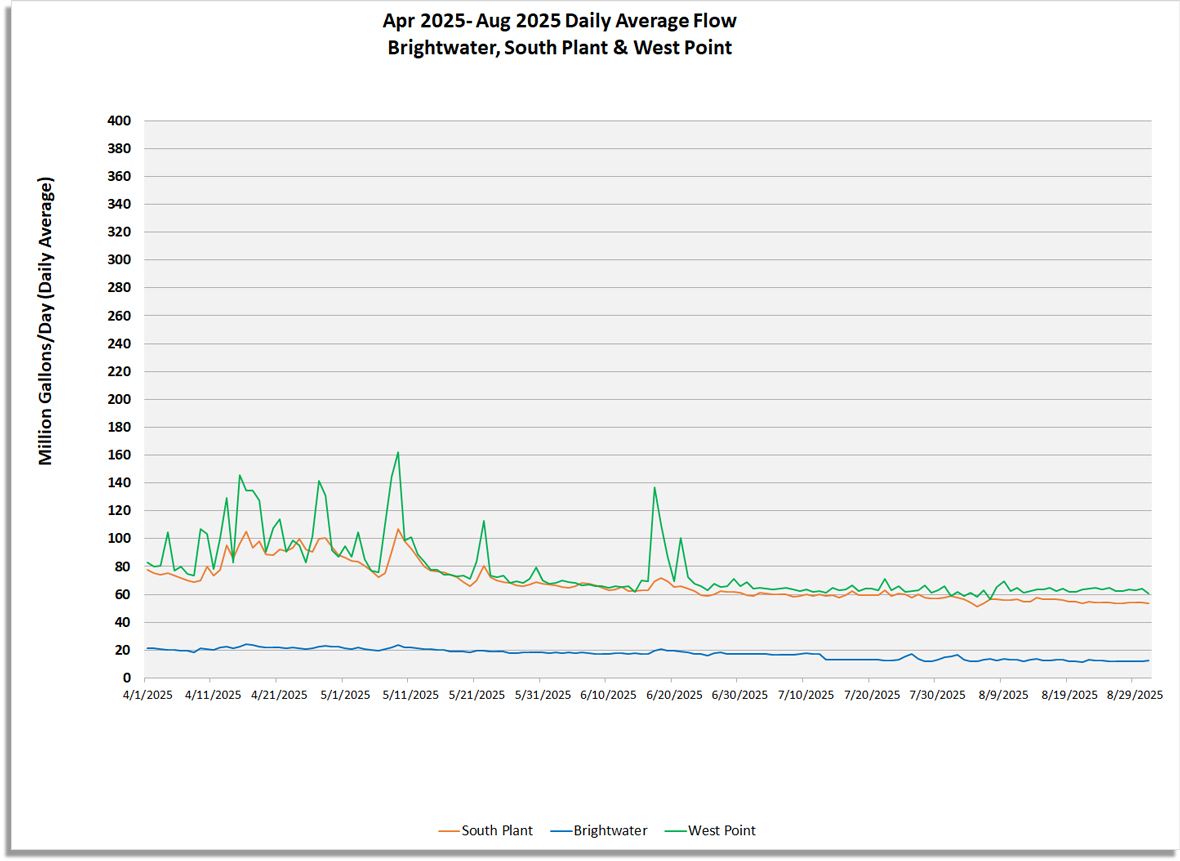Image resolution: width=1180 pixels, height=861 pixels.
Task: Select the Brightwater legend entry text
Action: coord(610,830)
